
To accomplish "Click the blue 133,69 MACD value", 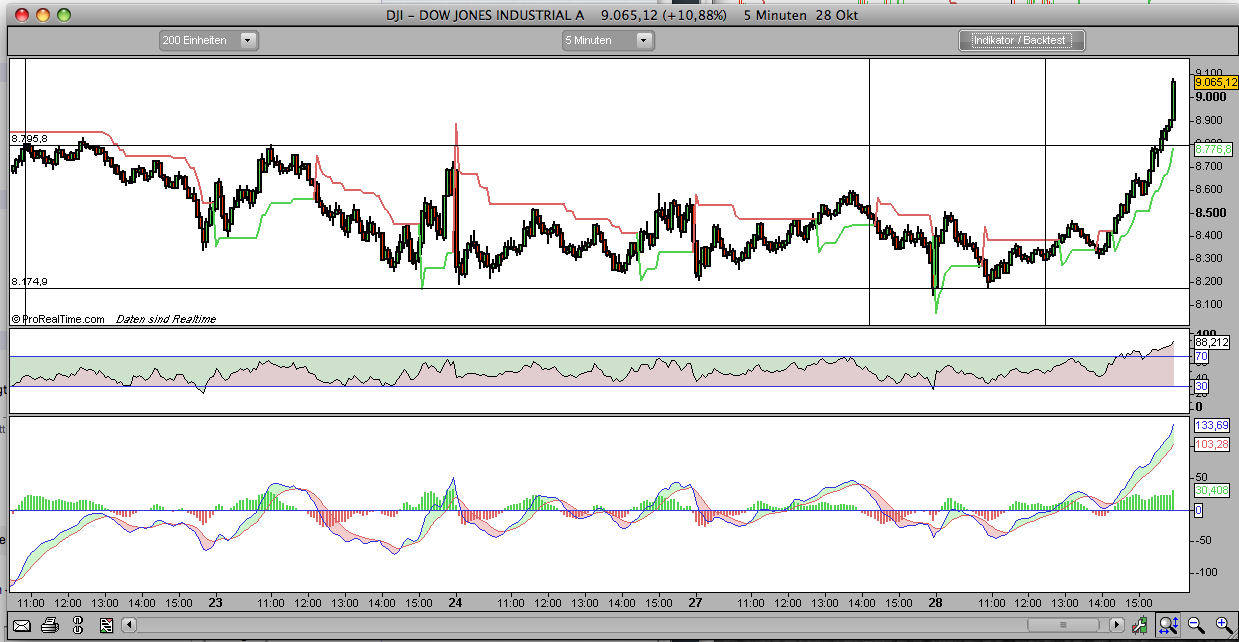I will pos(1210,426).
